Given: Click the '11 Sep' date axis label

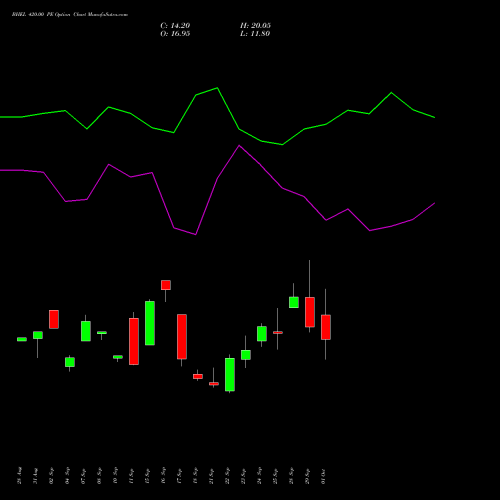Looking at the screenshot, I should 131,476.
